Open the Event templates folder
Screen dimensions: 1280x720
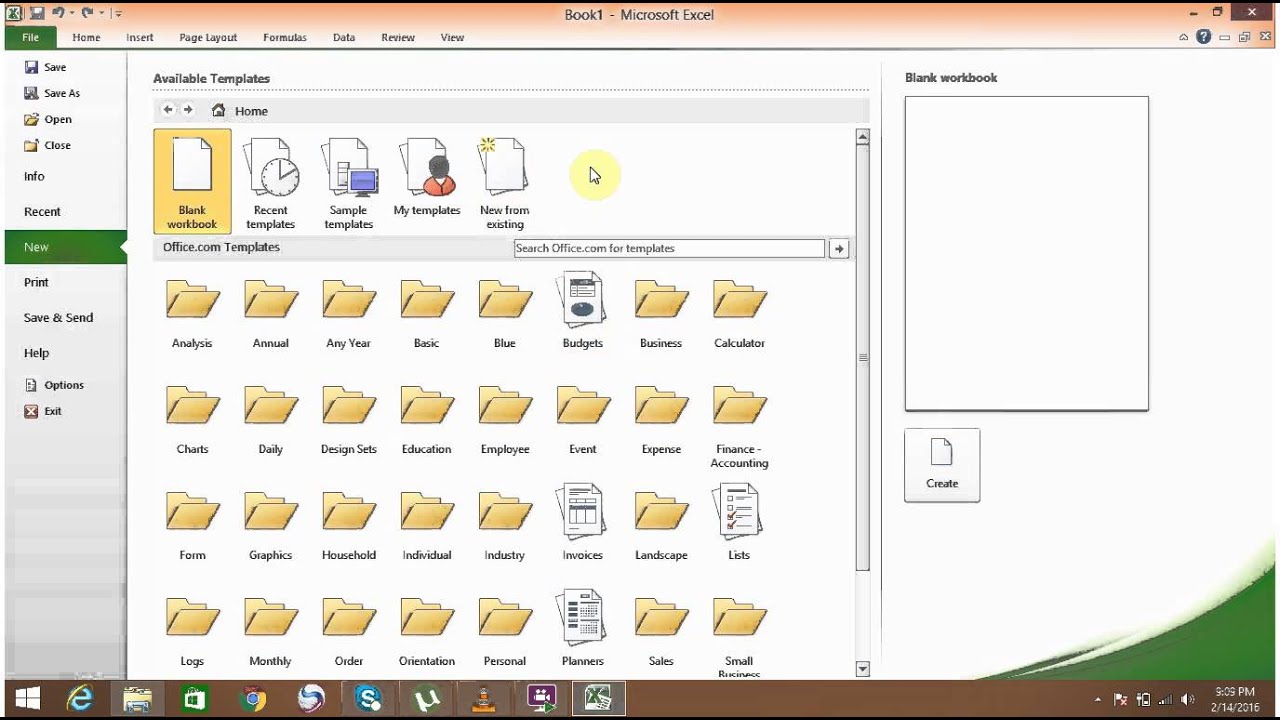pyautogui.click(x=583, y=418)
